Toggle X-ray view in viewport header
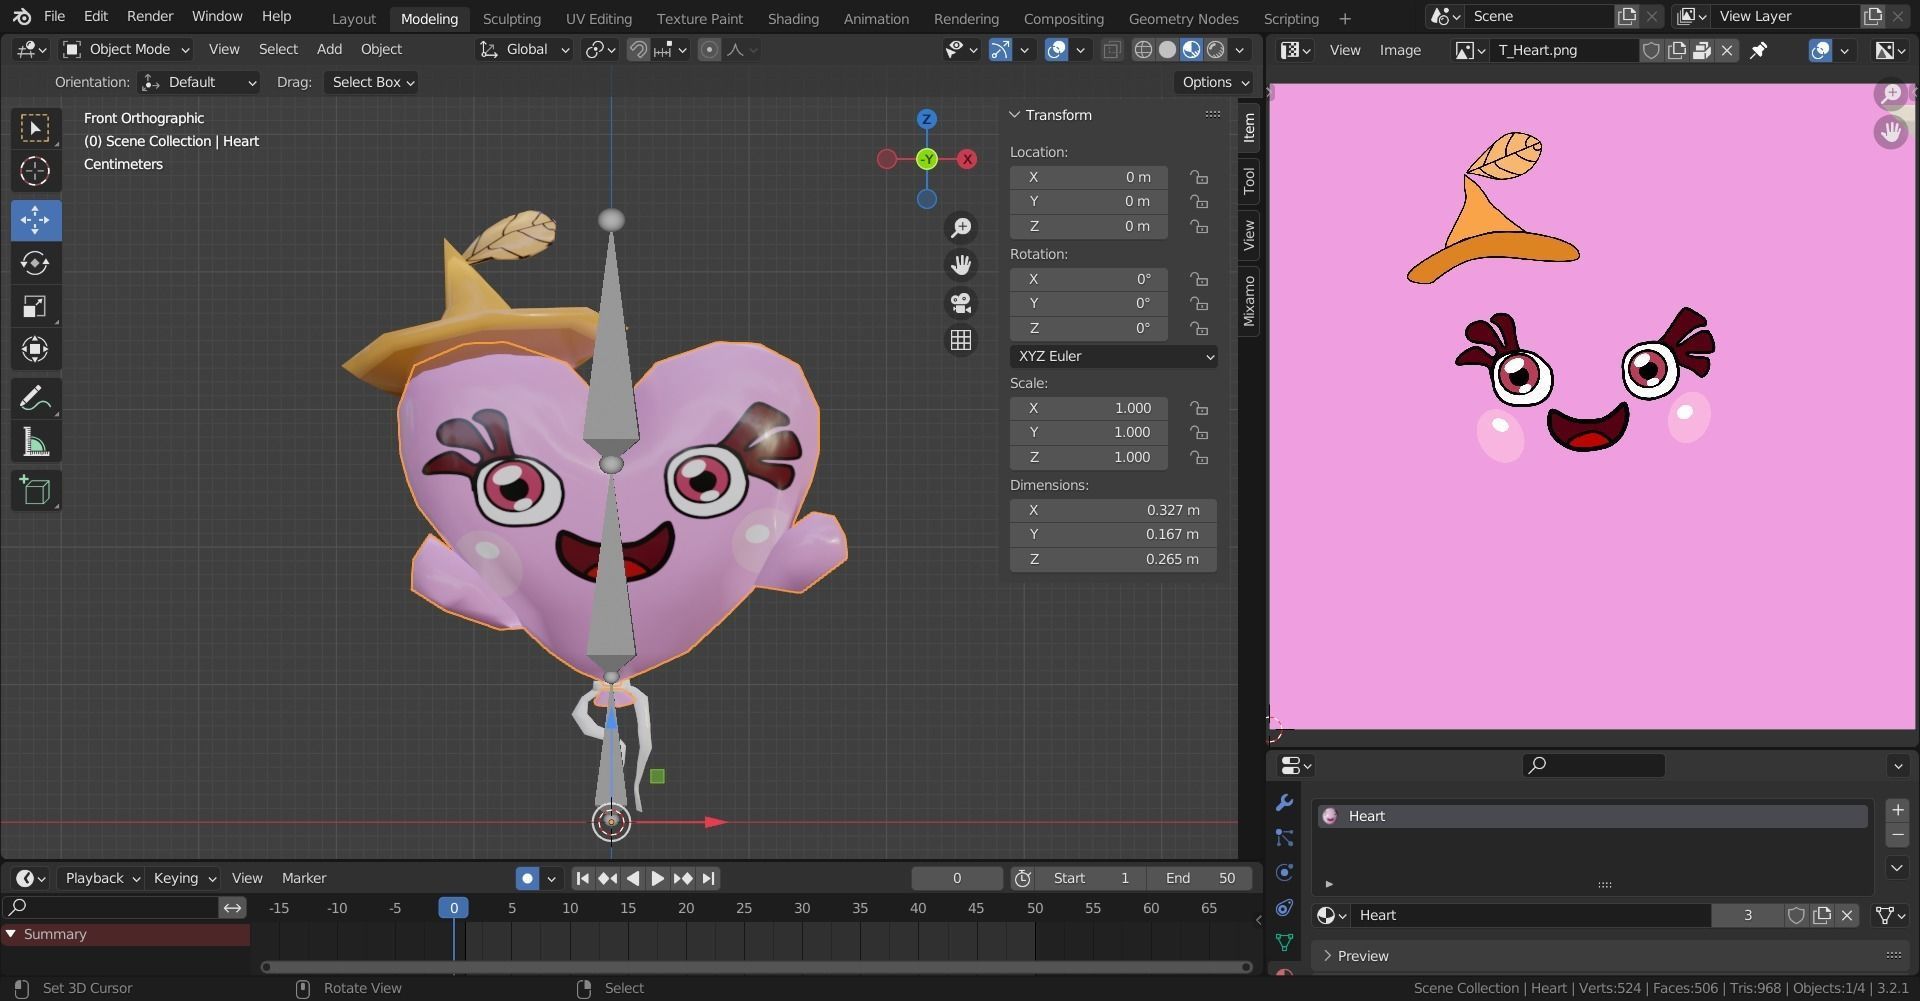The height and width of the screenshot is (1001, 1920). (1111, 50)
